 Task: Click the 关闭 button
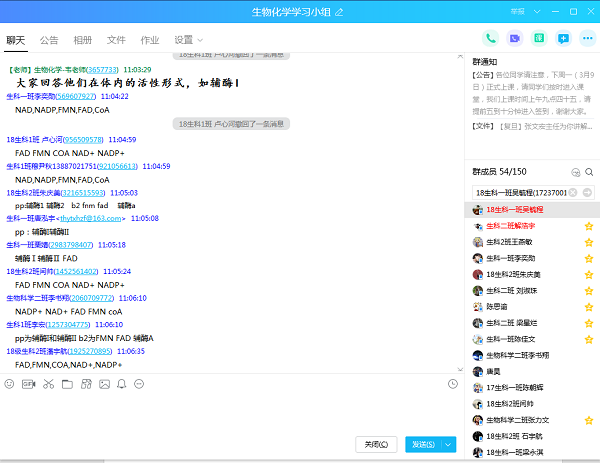(375, 444)
